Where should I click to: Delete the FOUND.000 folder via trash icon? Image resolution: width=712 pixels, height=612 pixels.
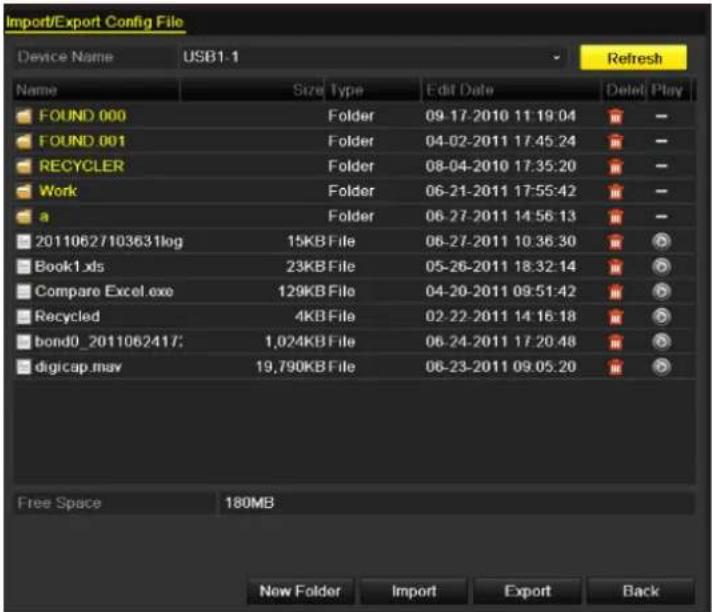(x=615, y=117)
